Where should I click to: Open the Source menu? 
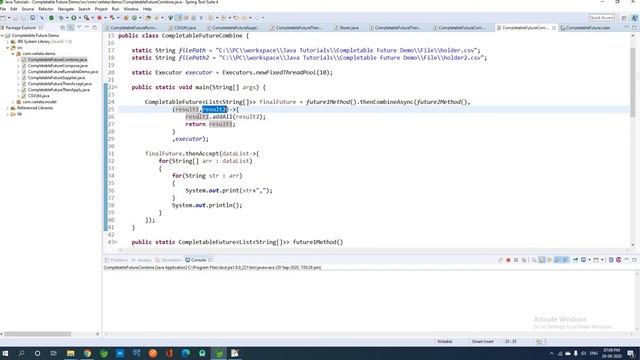[x=28, y=9]
